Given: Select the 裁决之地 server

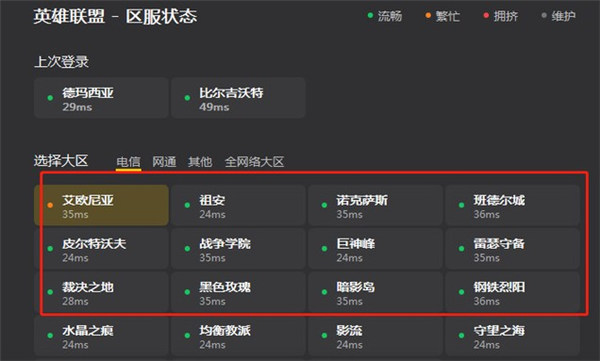Looking at the screenshot, I should click(101, 292).
